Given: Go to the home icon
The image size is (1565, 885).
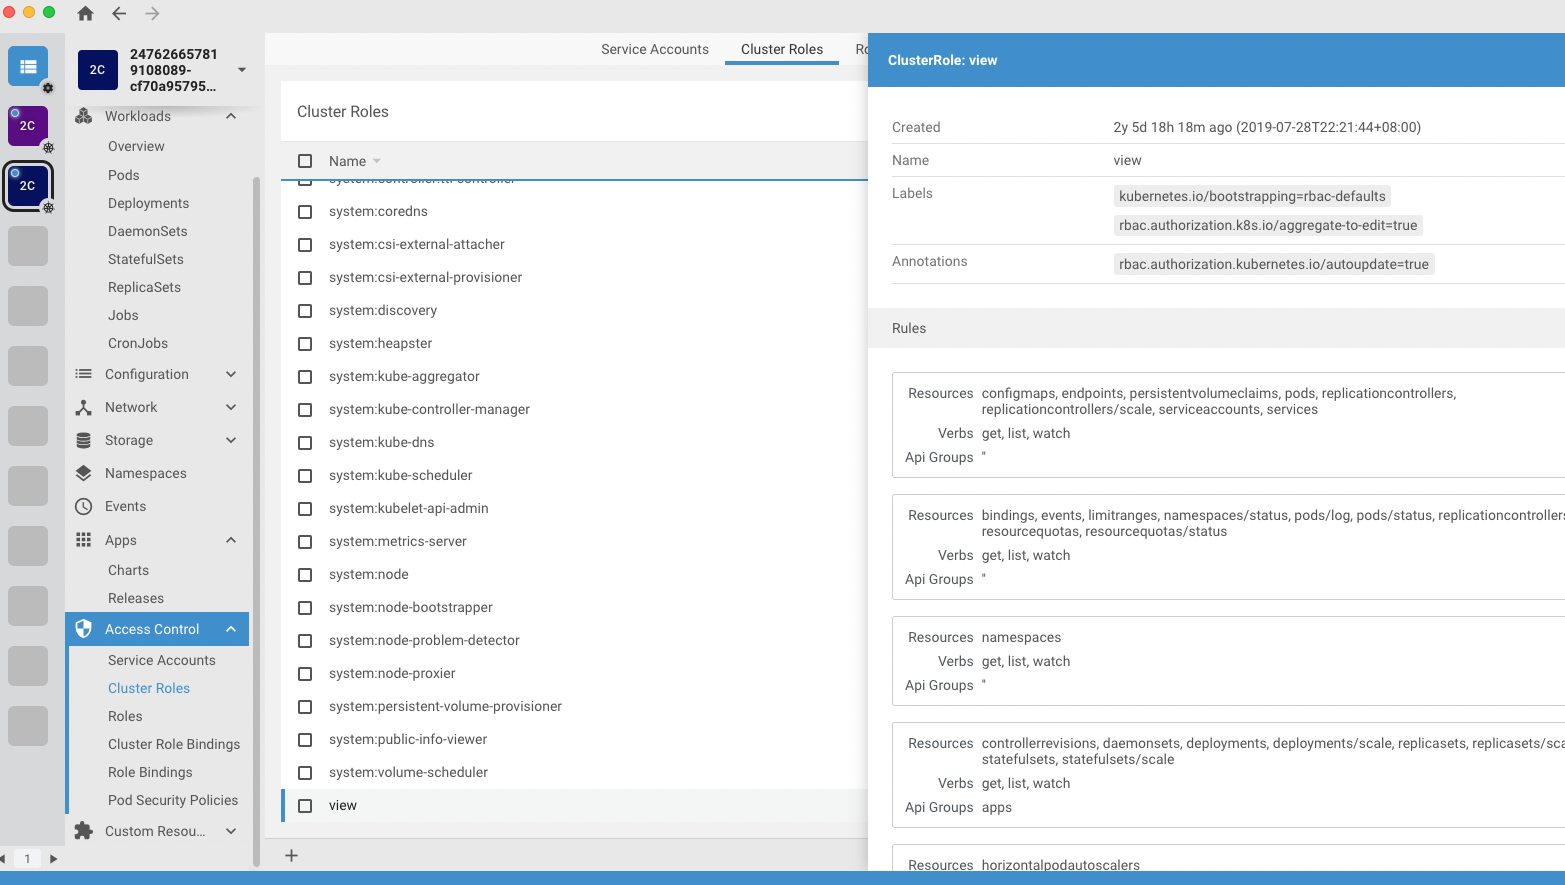Looking at the screenshot, I should coord(85,14).
